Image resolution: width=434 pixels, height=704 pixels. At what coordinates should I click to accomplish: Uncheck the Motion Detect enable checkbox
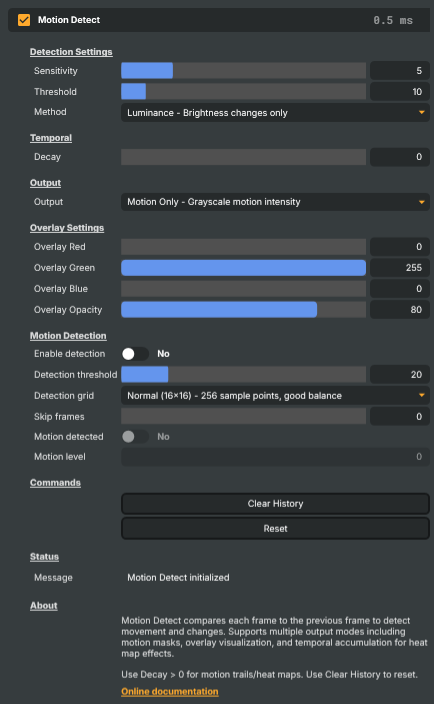click(x=24, y=20)
